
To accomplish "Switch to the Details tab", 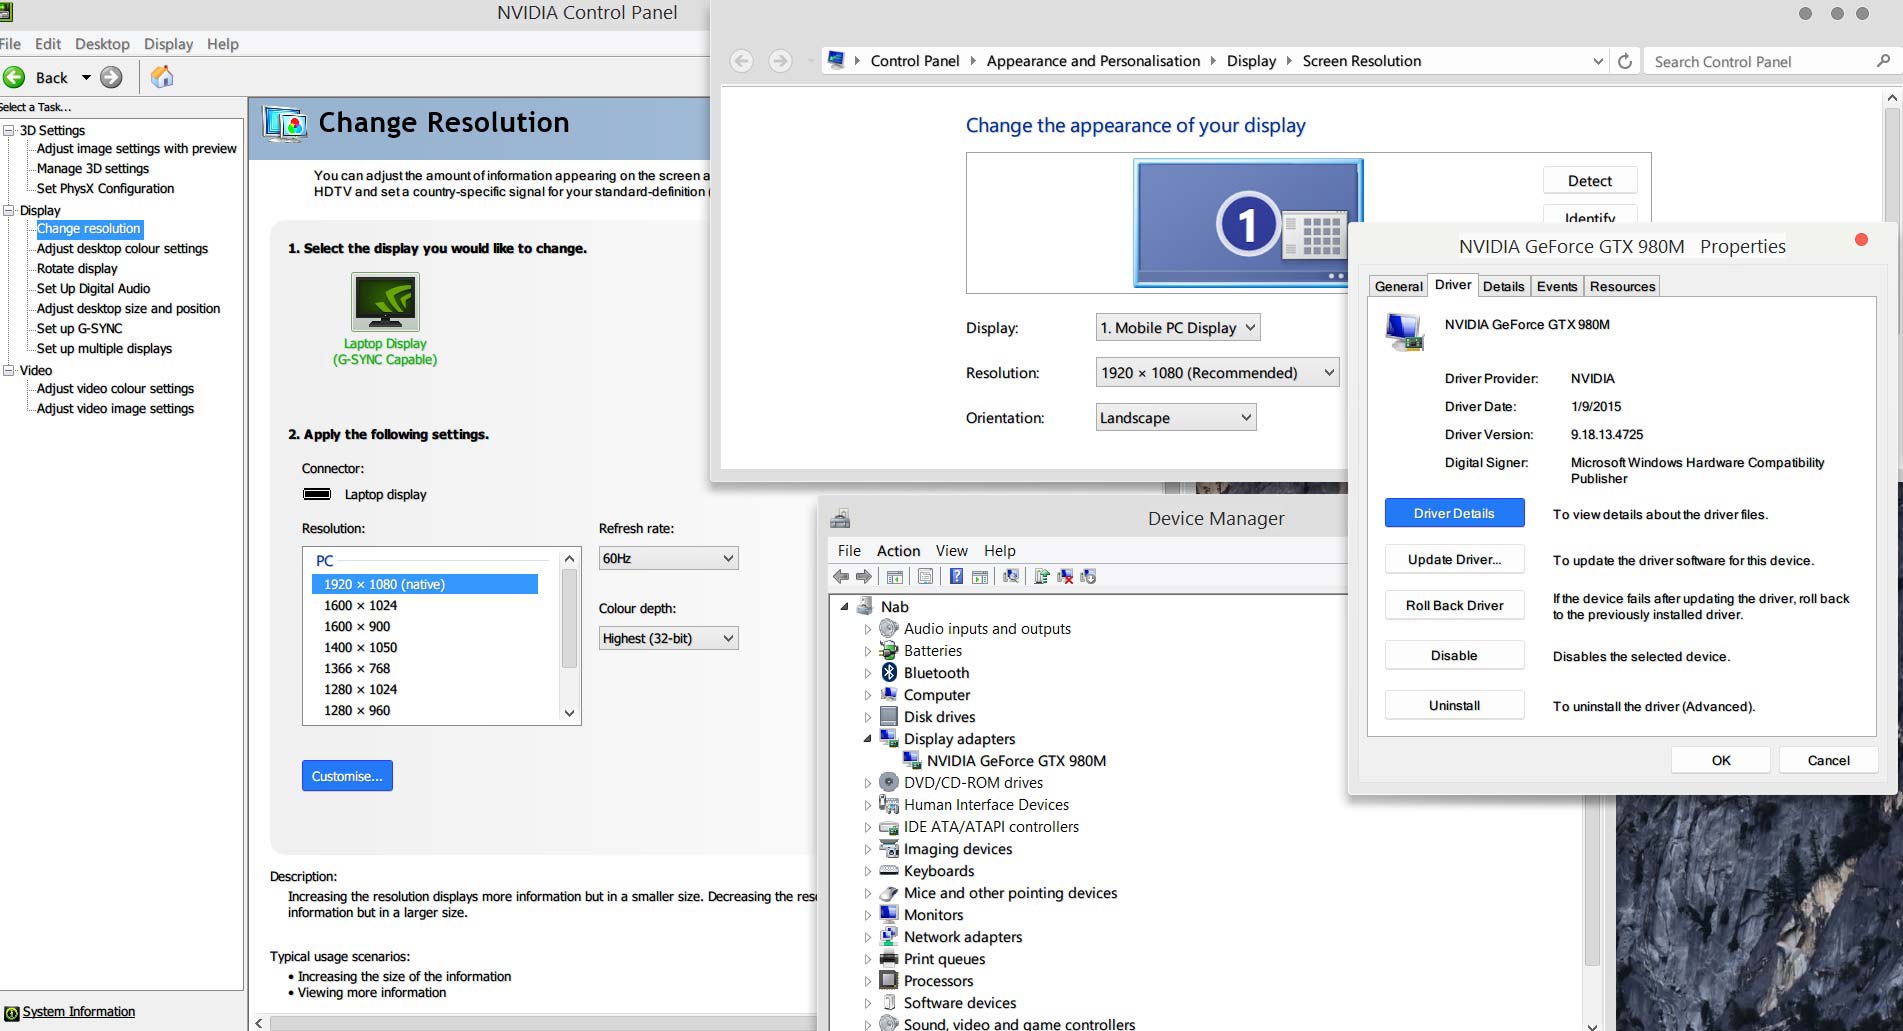I will (x=1503, y=286).
